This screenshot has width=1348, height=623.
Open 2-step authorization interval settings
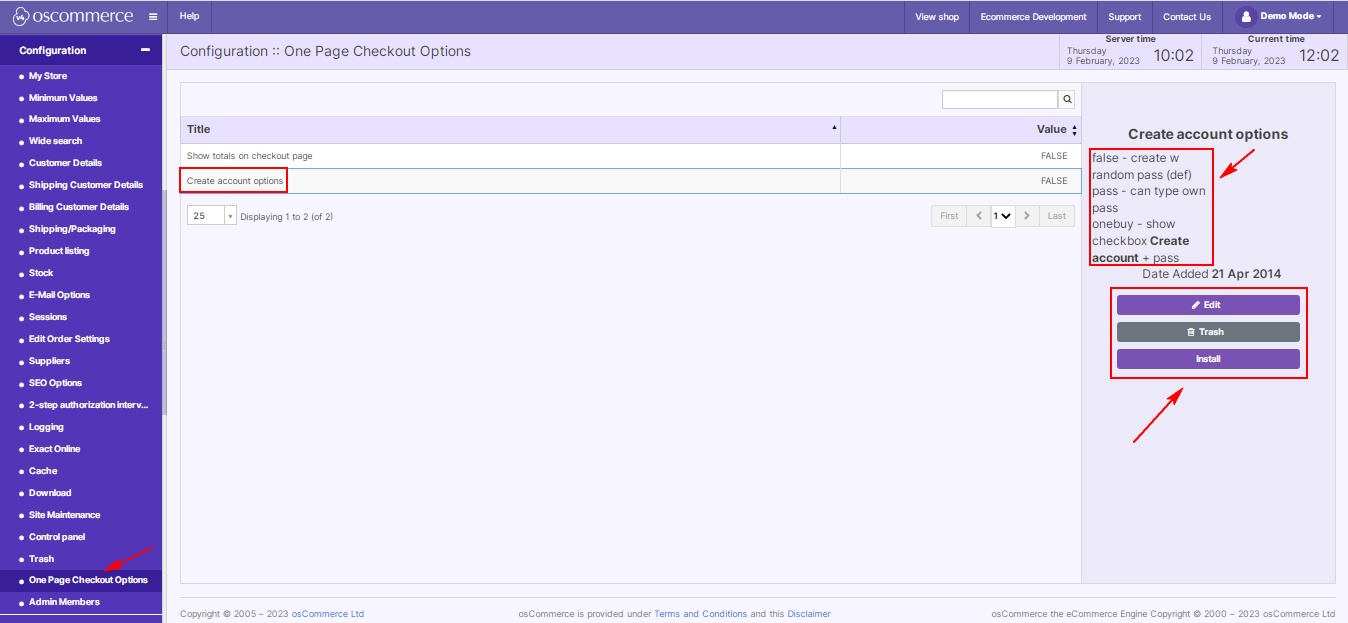pos(88,405)
